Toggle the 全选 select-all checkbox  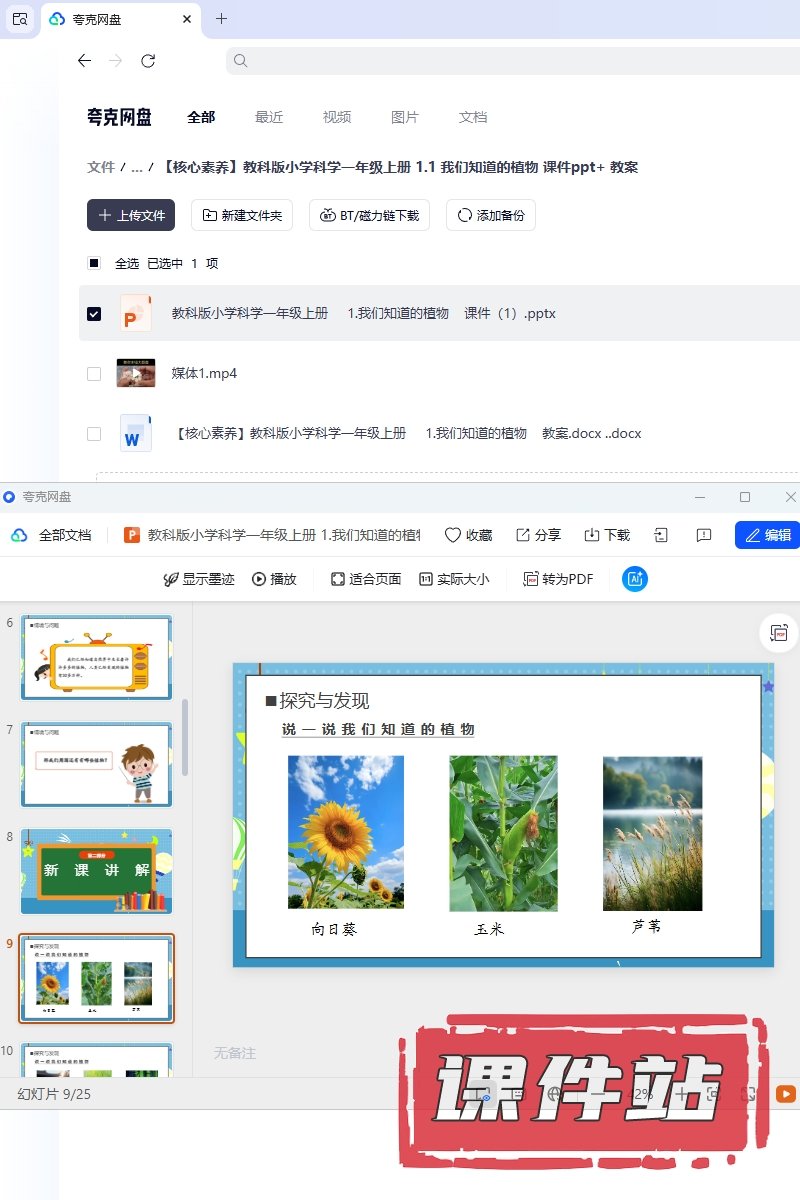pos(94,264)
